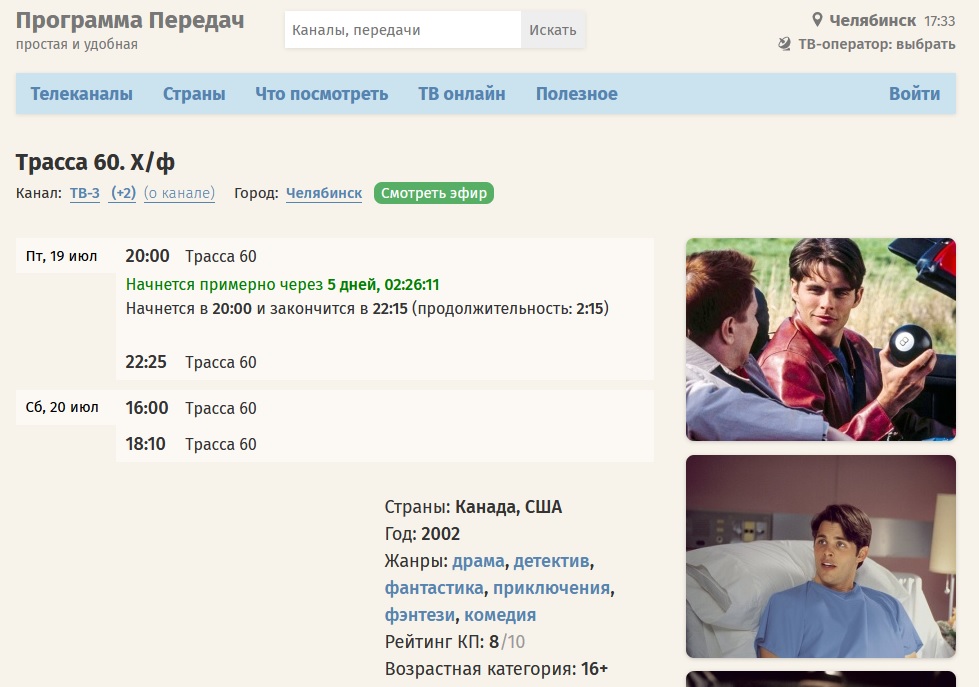Image resolution: width=979 pixels, height=687 pixels.
Task: Click the satellite dish TV-operator icon
Action: point(785,45)
